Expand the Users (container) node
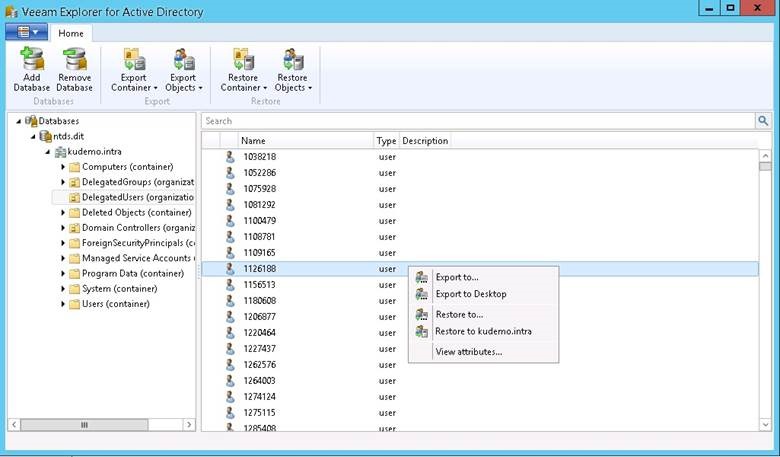The width and height of the screenshot is (780, 457). pos(63,304)
